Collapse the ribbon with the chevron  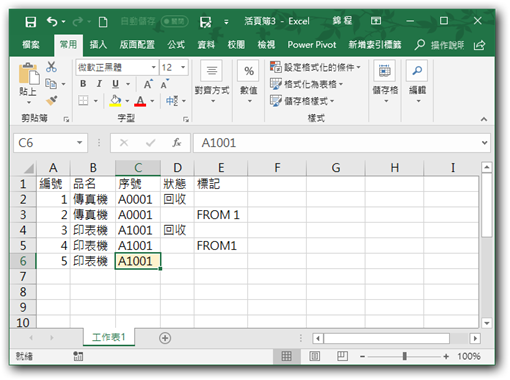[x=484, y=119]
